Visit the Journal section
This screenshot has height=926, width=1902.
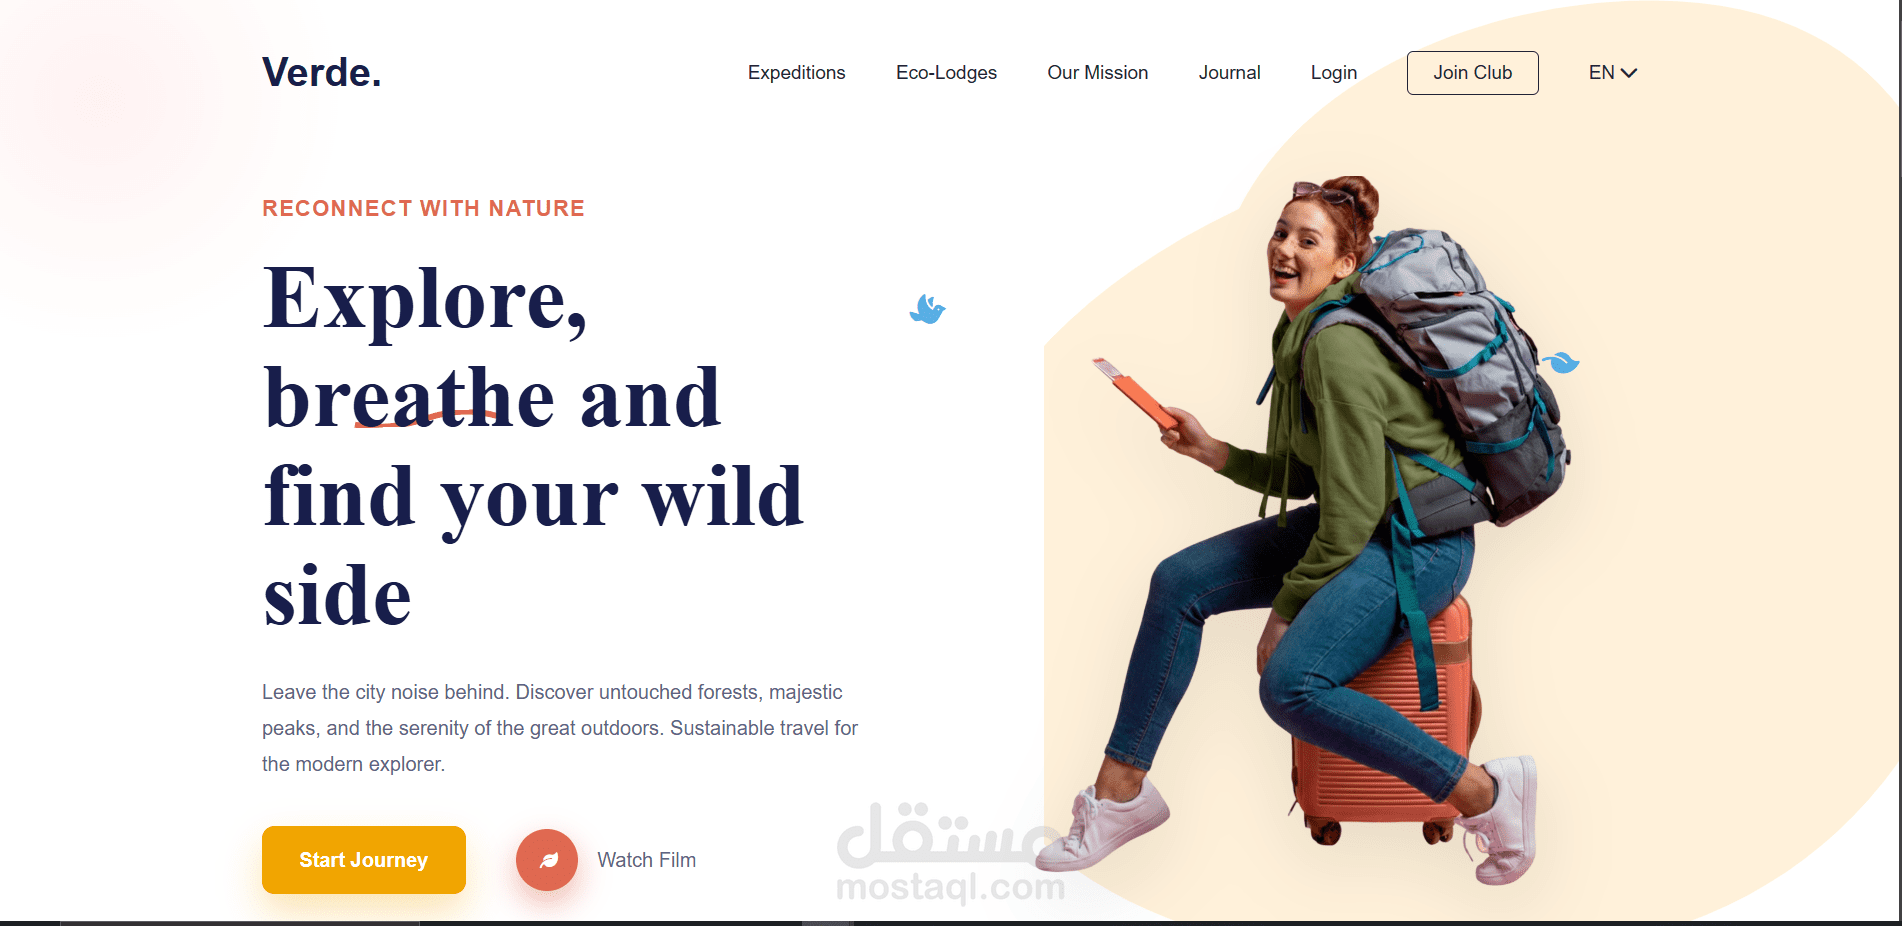click(1230, 73)
